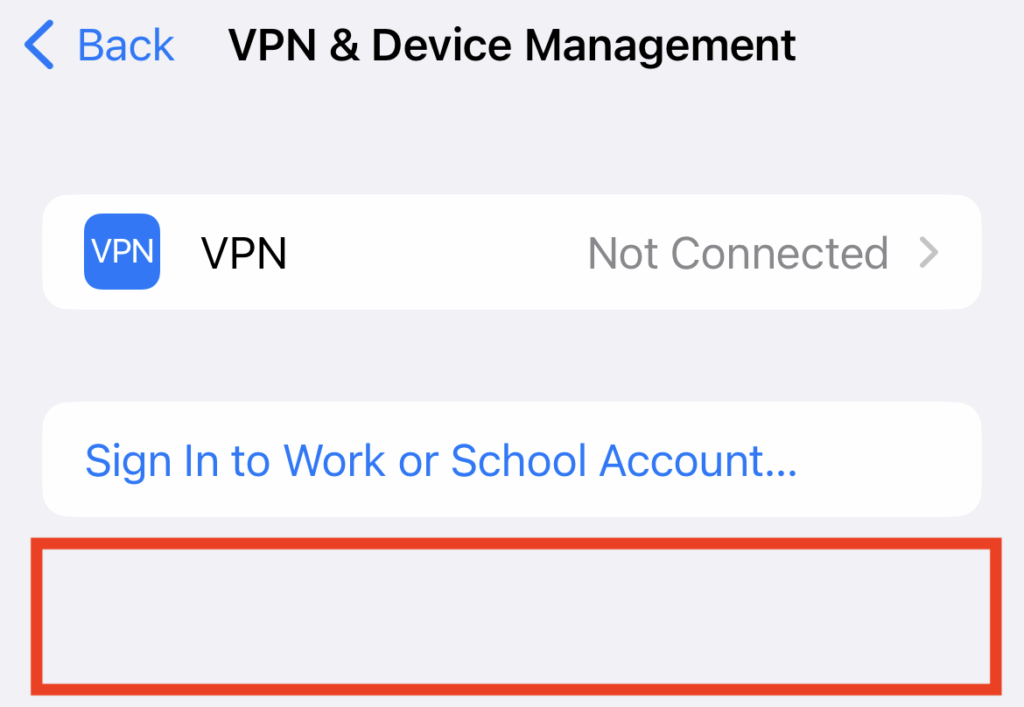Select the VPN label text
The height and width of the screenshot is (707, 1024).
coord(244,253)
